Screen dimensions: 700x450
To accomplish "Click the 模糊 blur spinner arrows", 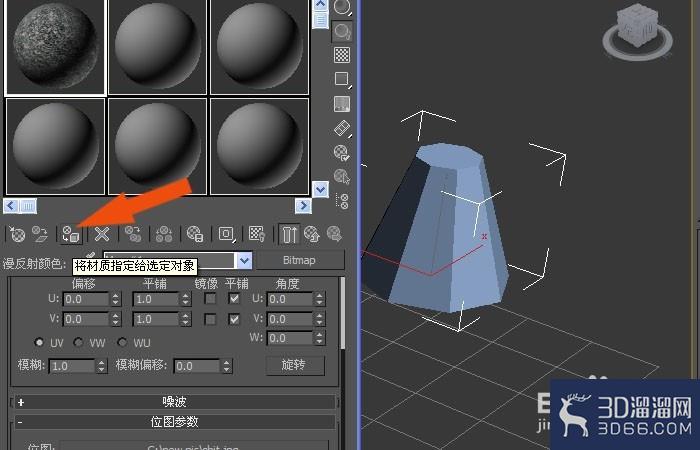I will click(101, 367).
